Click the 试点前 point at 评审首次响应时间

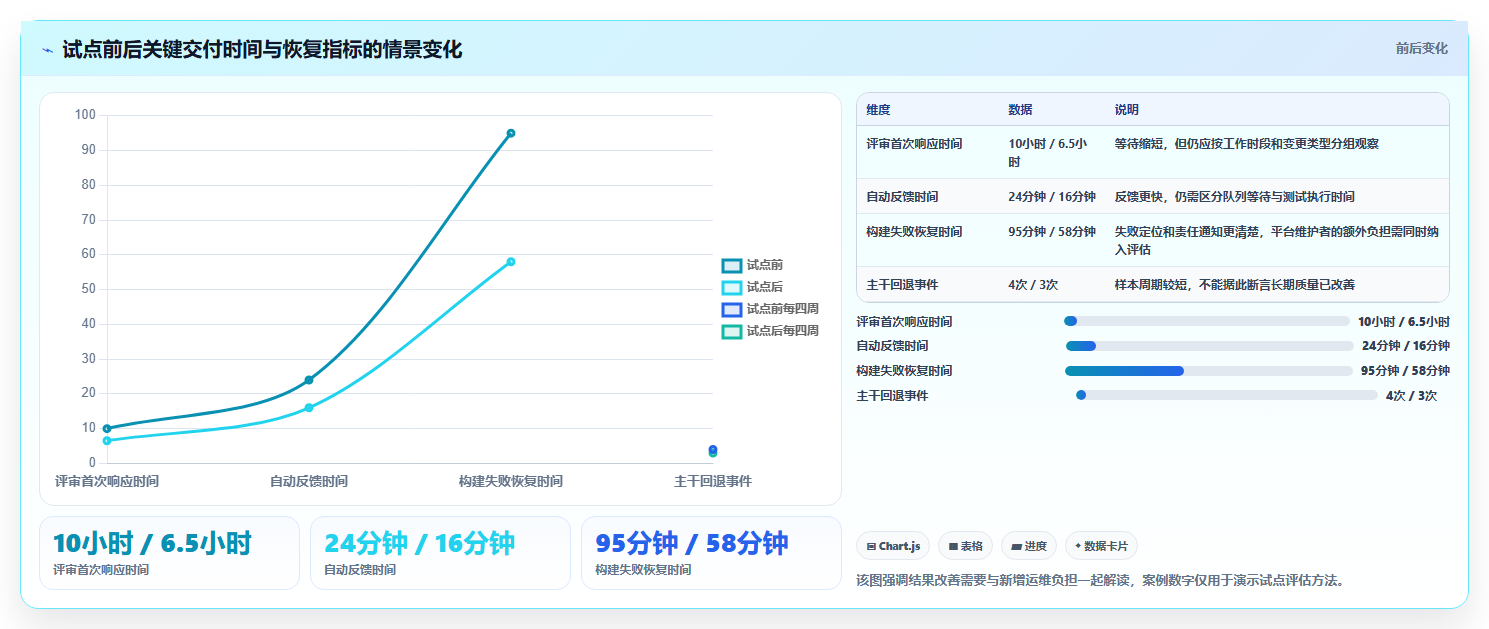coord(107,429)
